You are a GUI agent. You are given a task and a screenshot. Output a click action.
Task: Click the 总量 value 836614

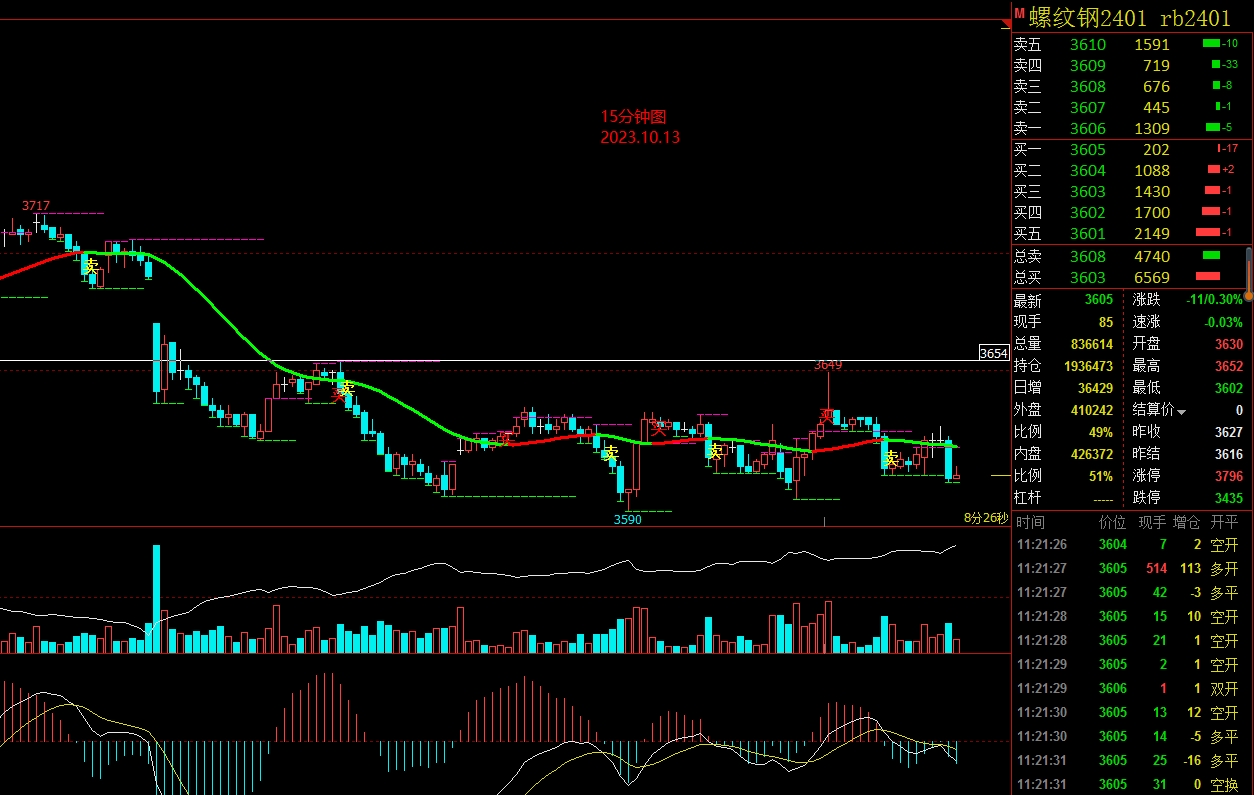[x=1092, y=344]
